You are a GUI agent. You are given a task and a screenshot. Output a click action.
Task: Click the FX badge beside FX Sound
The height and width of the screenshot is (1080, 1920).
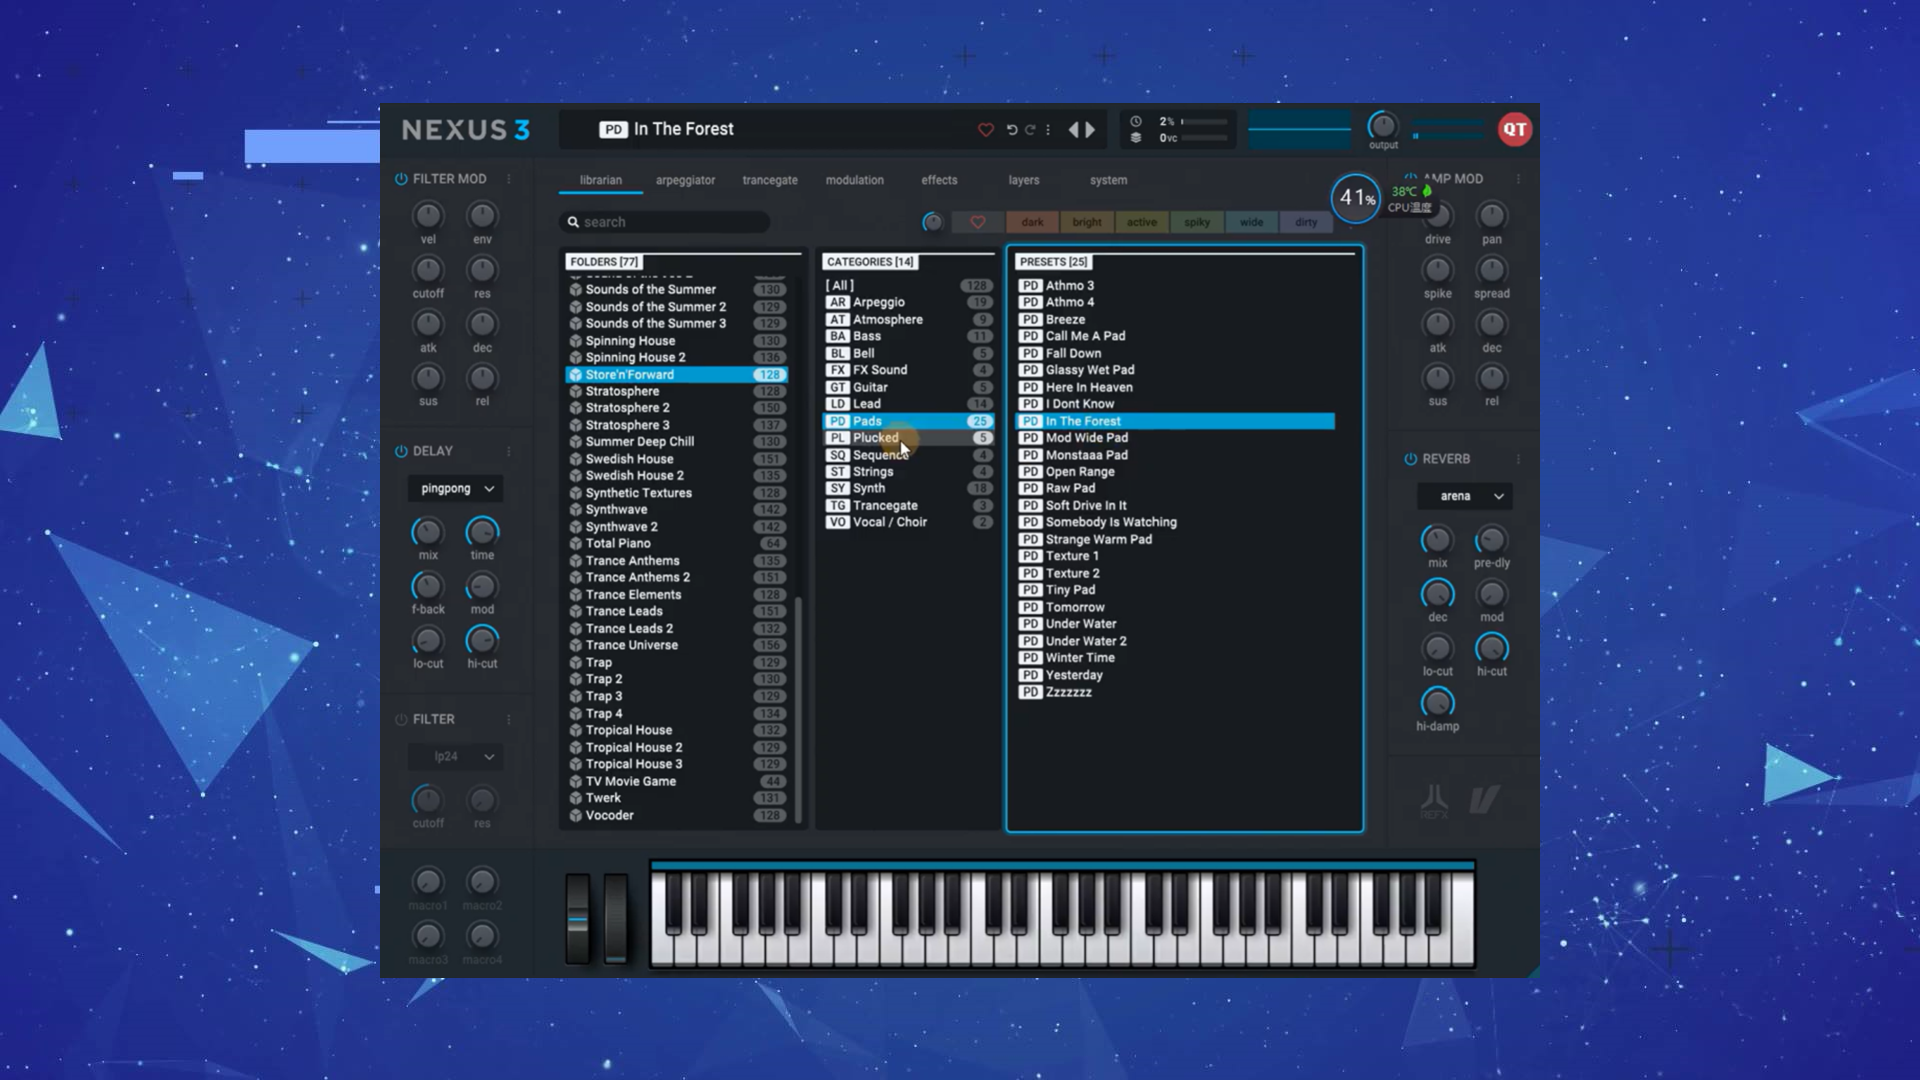[838, 370]
